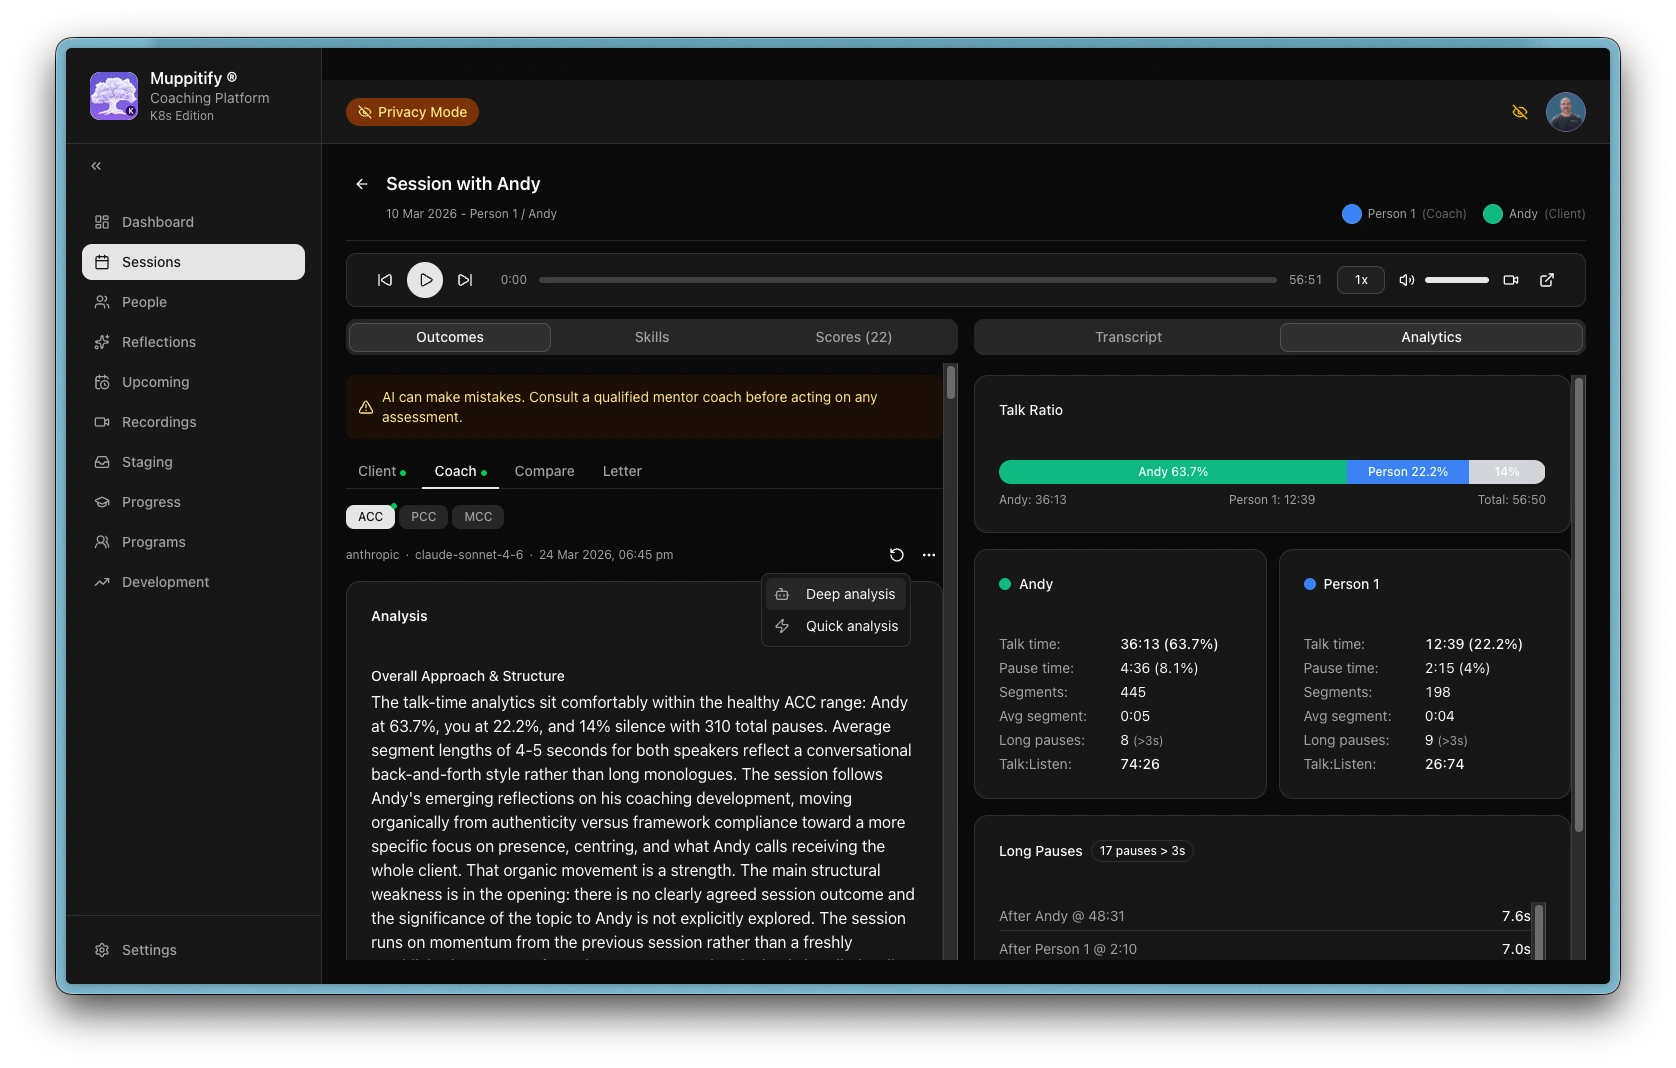Open user profile avatar
The image size is (1676, 1068).
[x=1565, y=112]
